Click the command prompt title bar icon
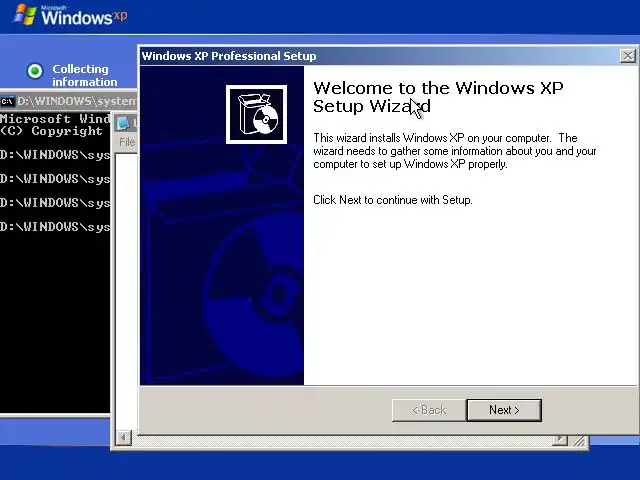Screen dimensions: 640x480 click(x=7, y=101)
